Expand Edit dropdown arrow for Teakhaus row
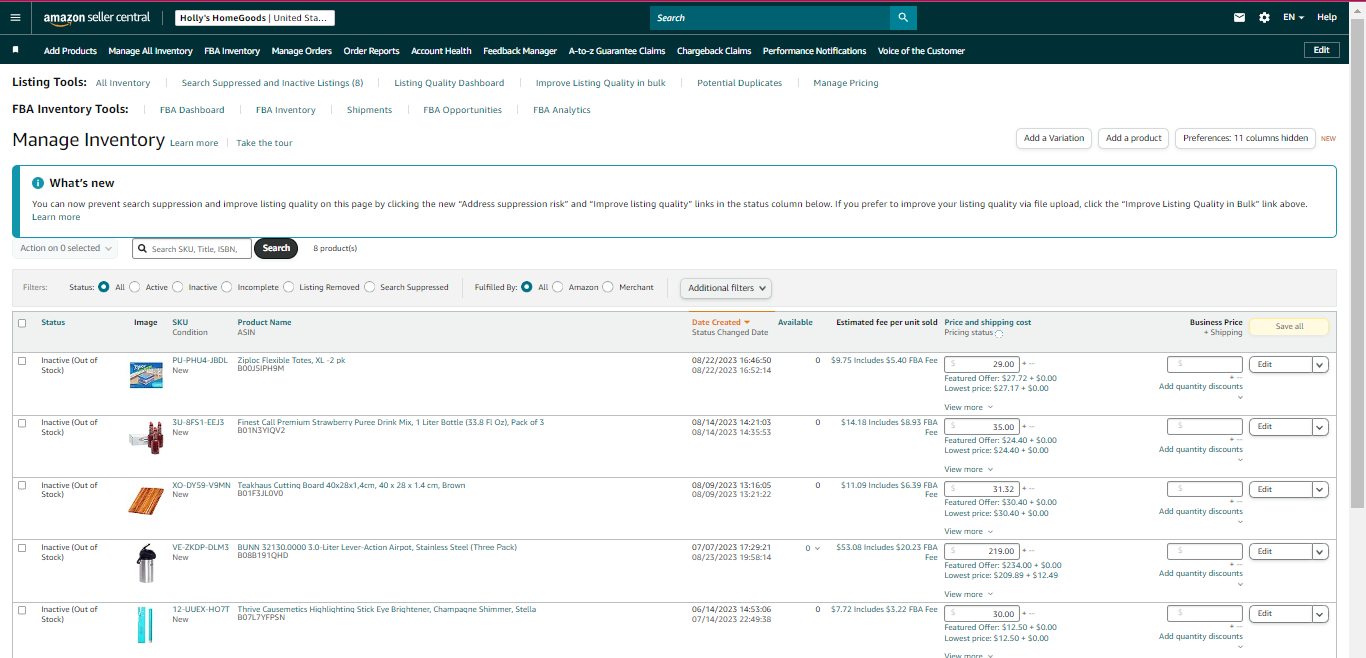The image size is (1366, 658). tap(1321, 489)
